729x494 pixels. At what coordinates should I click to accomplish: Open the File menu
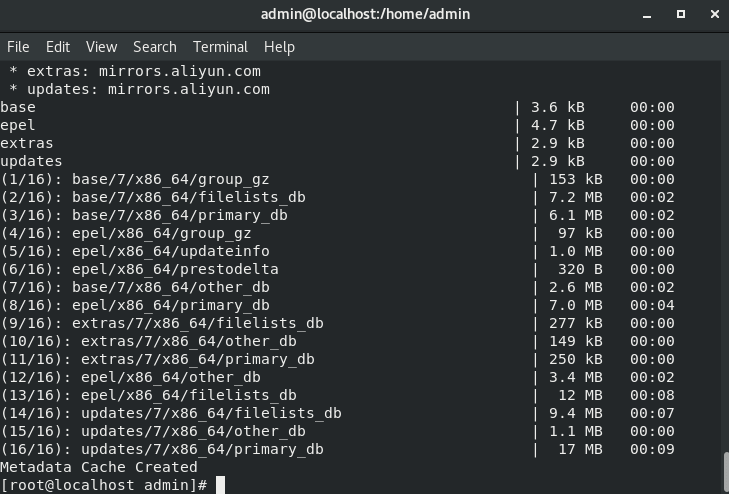point(18,47)
